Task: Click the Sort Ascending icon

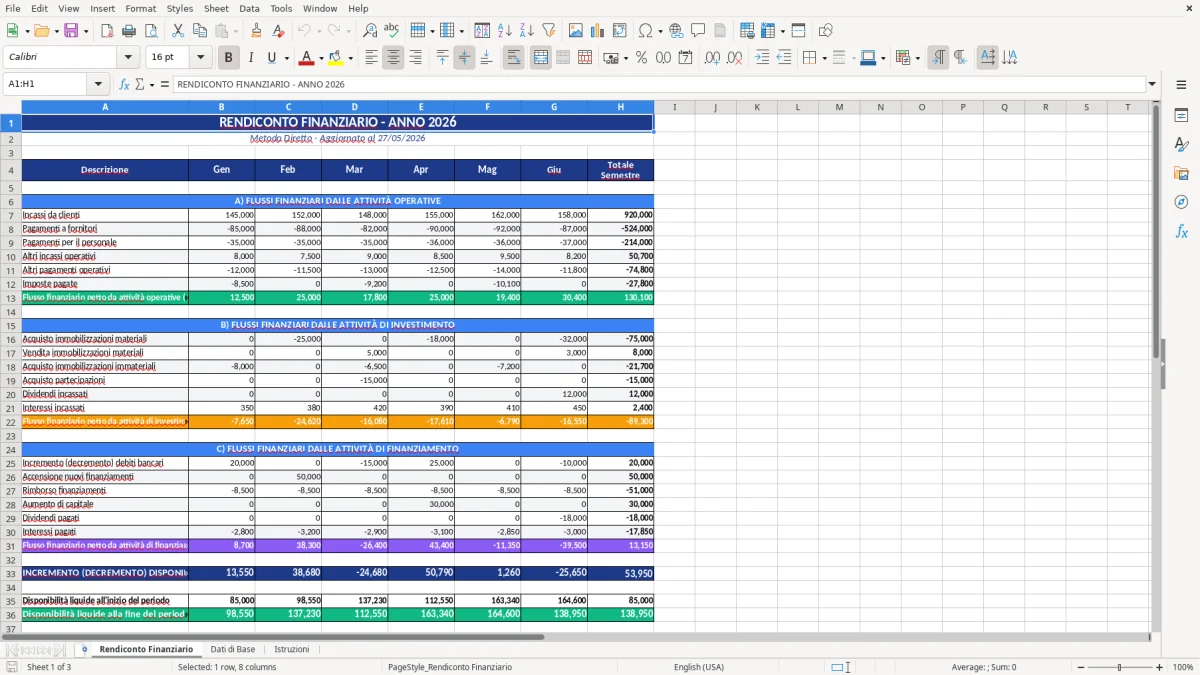Action: coord(504,31)
